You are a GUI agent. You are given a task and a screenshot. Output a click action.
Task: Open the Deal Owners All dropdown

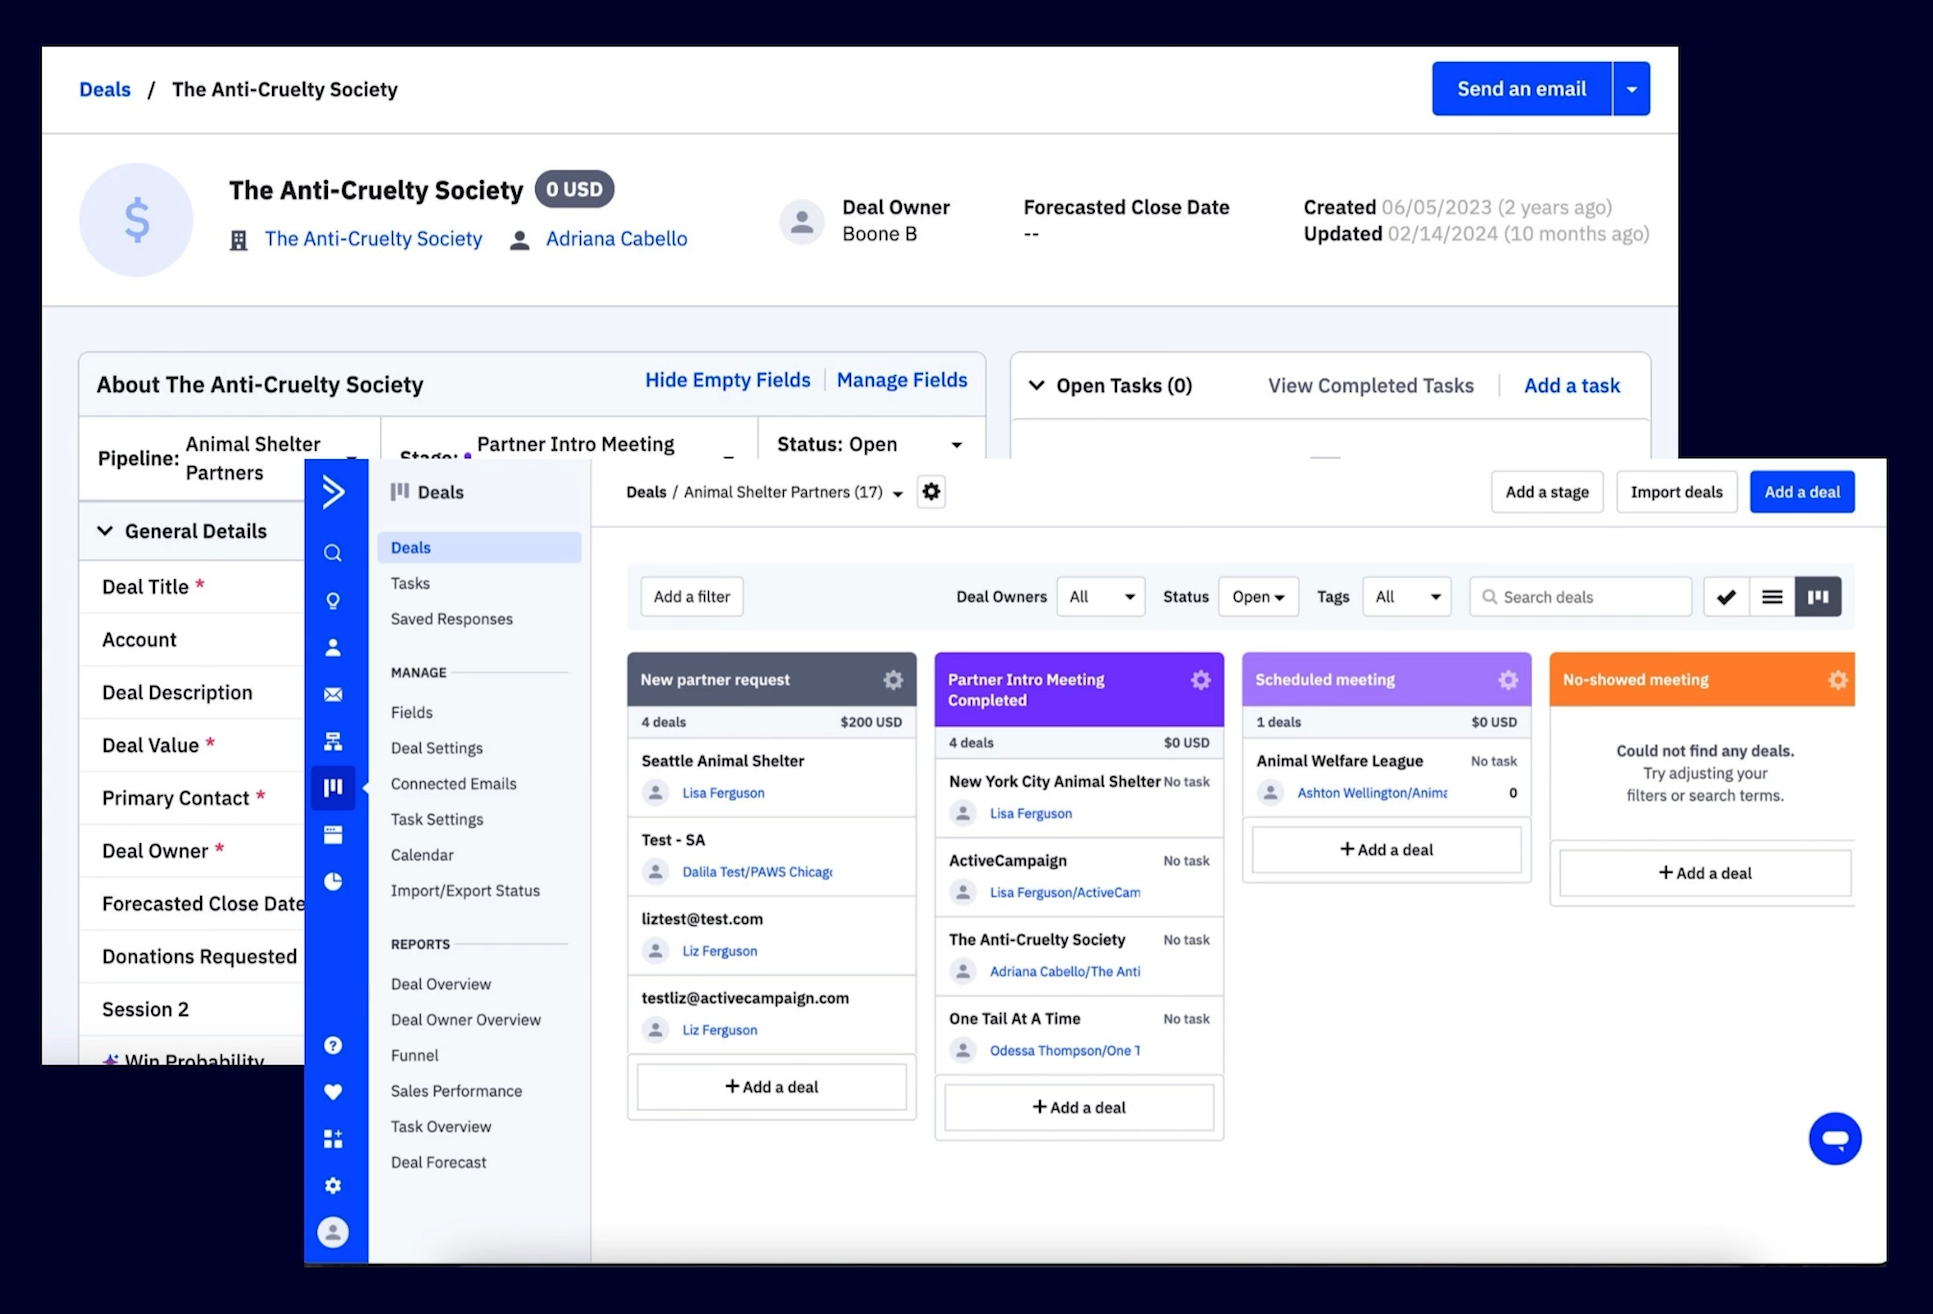(x=1101, y=597)
